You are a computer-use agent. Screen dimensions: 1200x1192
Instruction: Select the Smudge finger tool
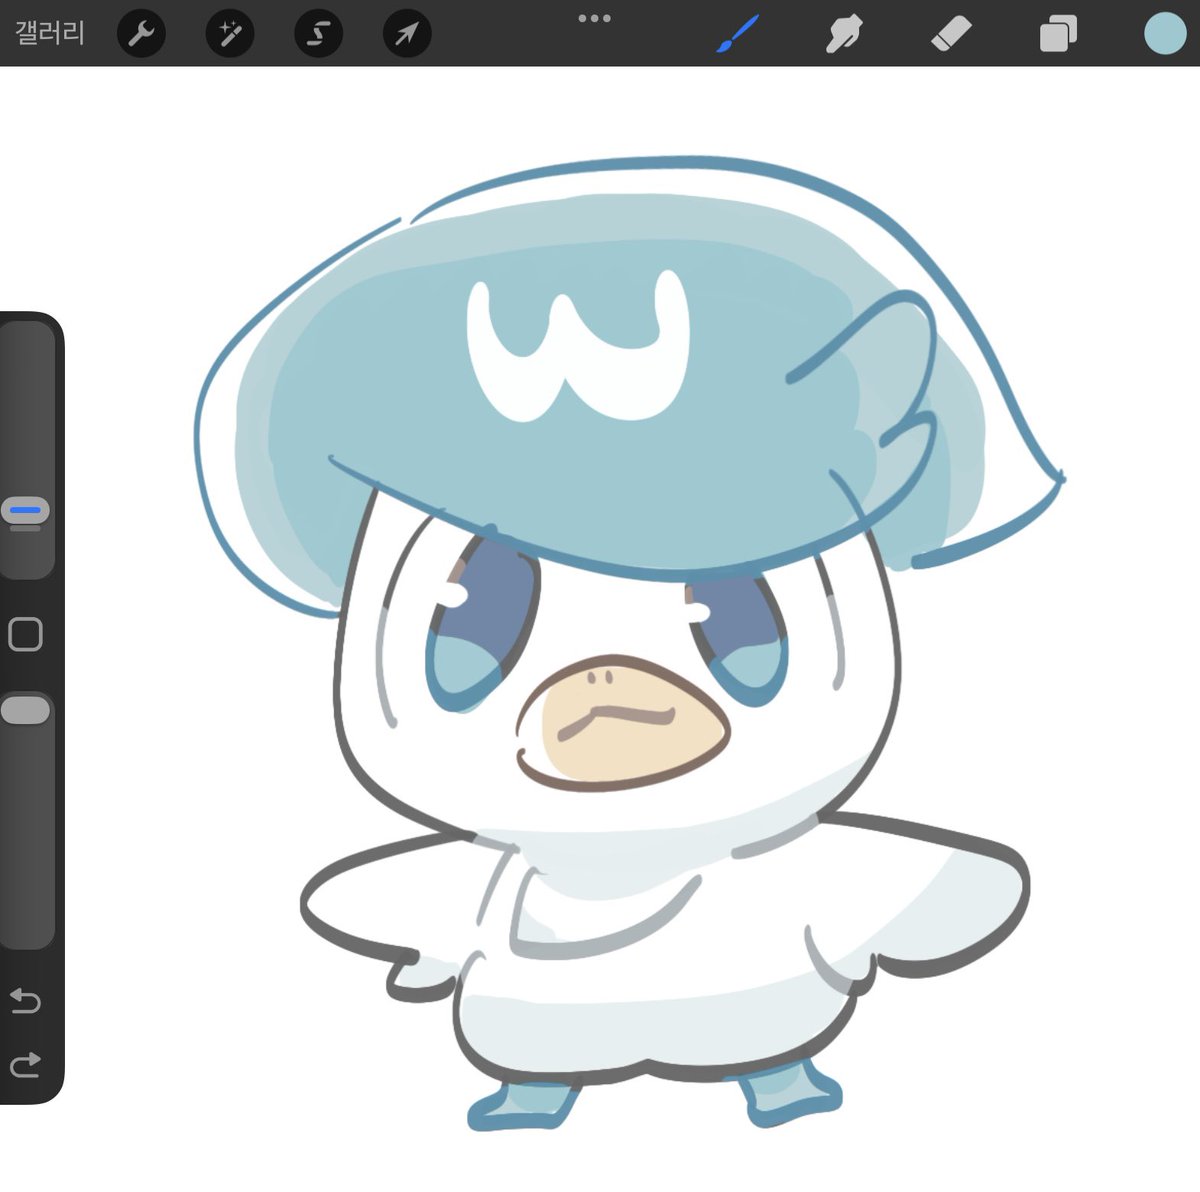845,34
